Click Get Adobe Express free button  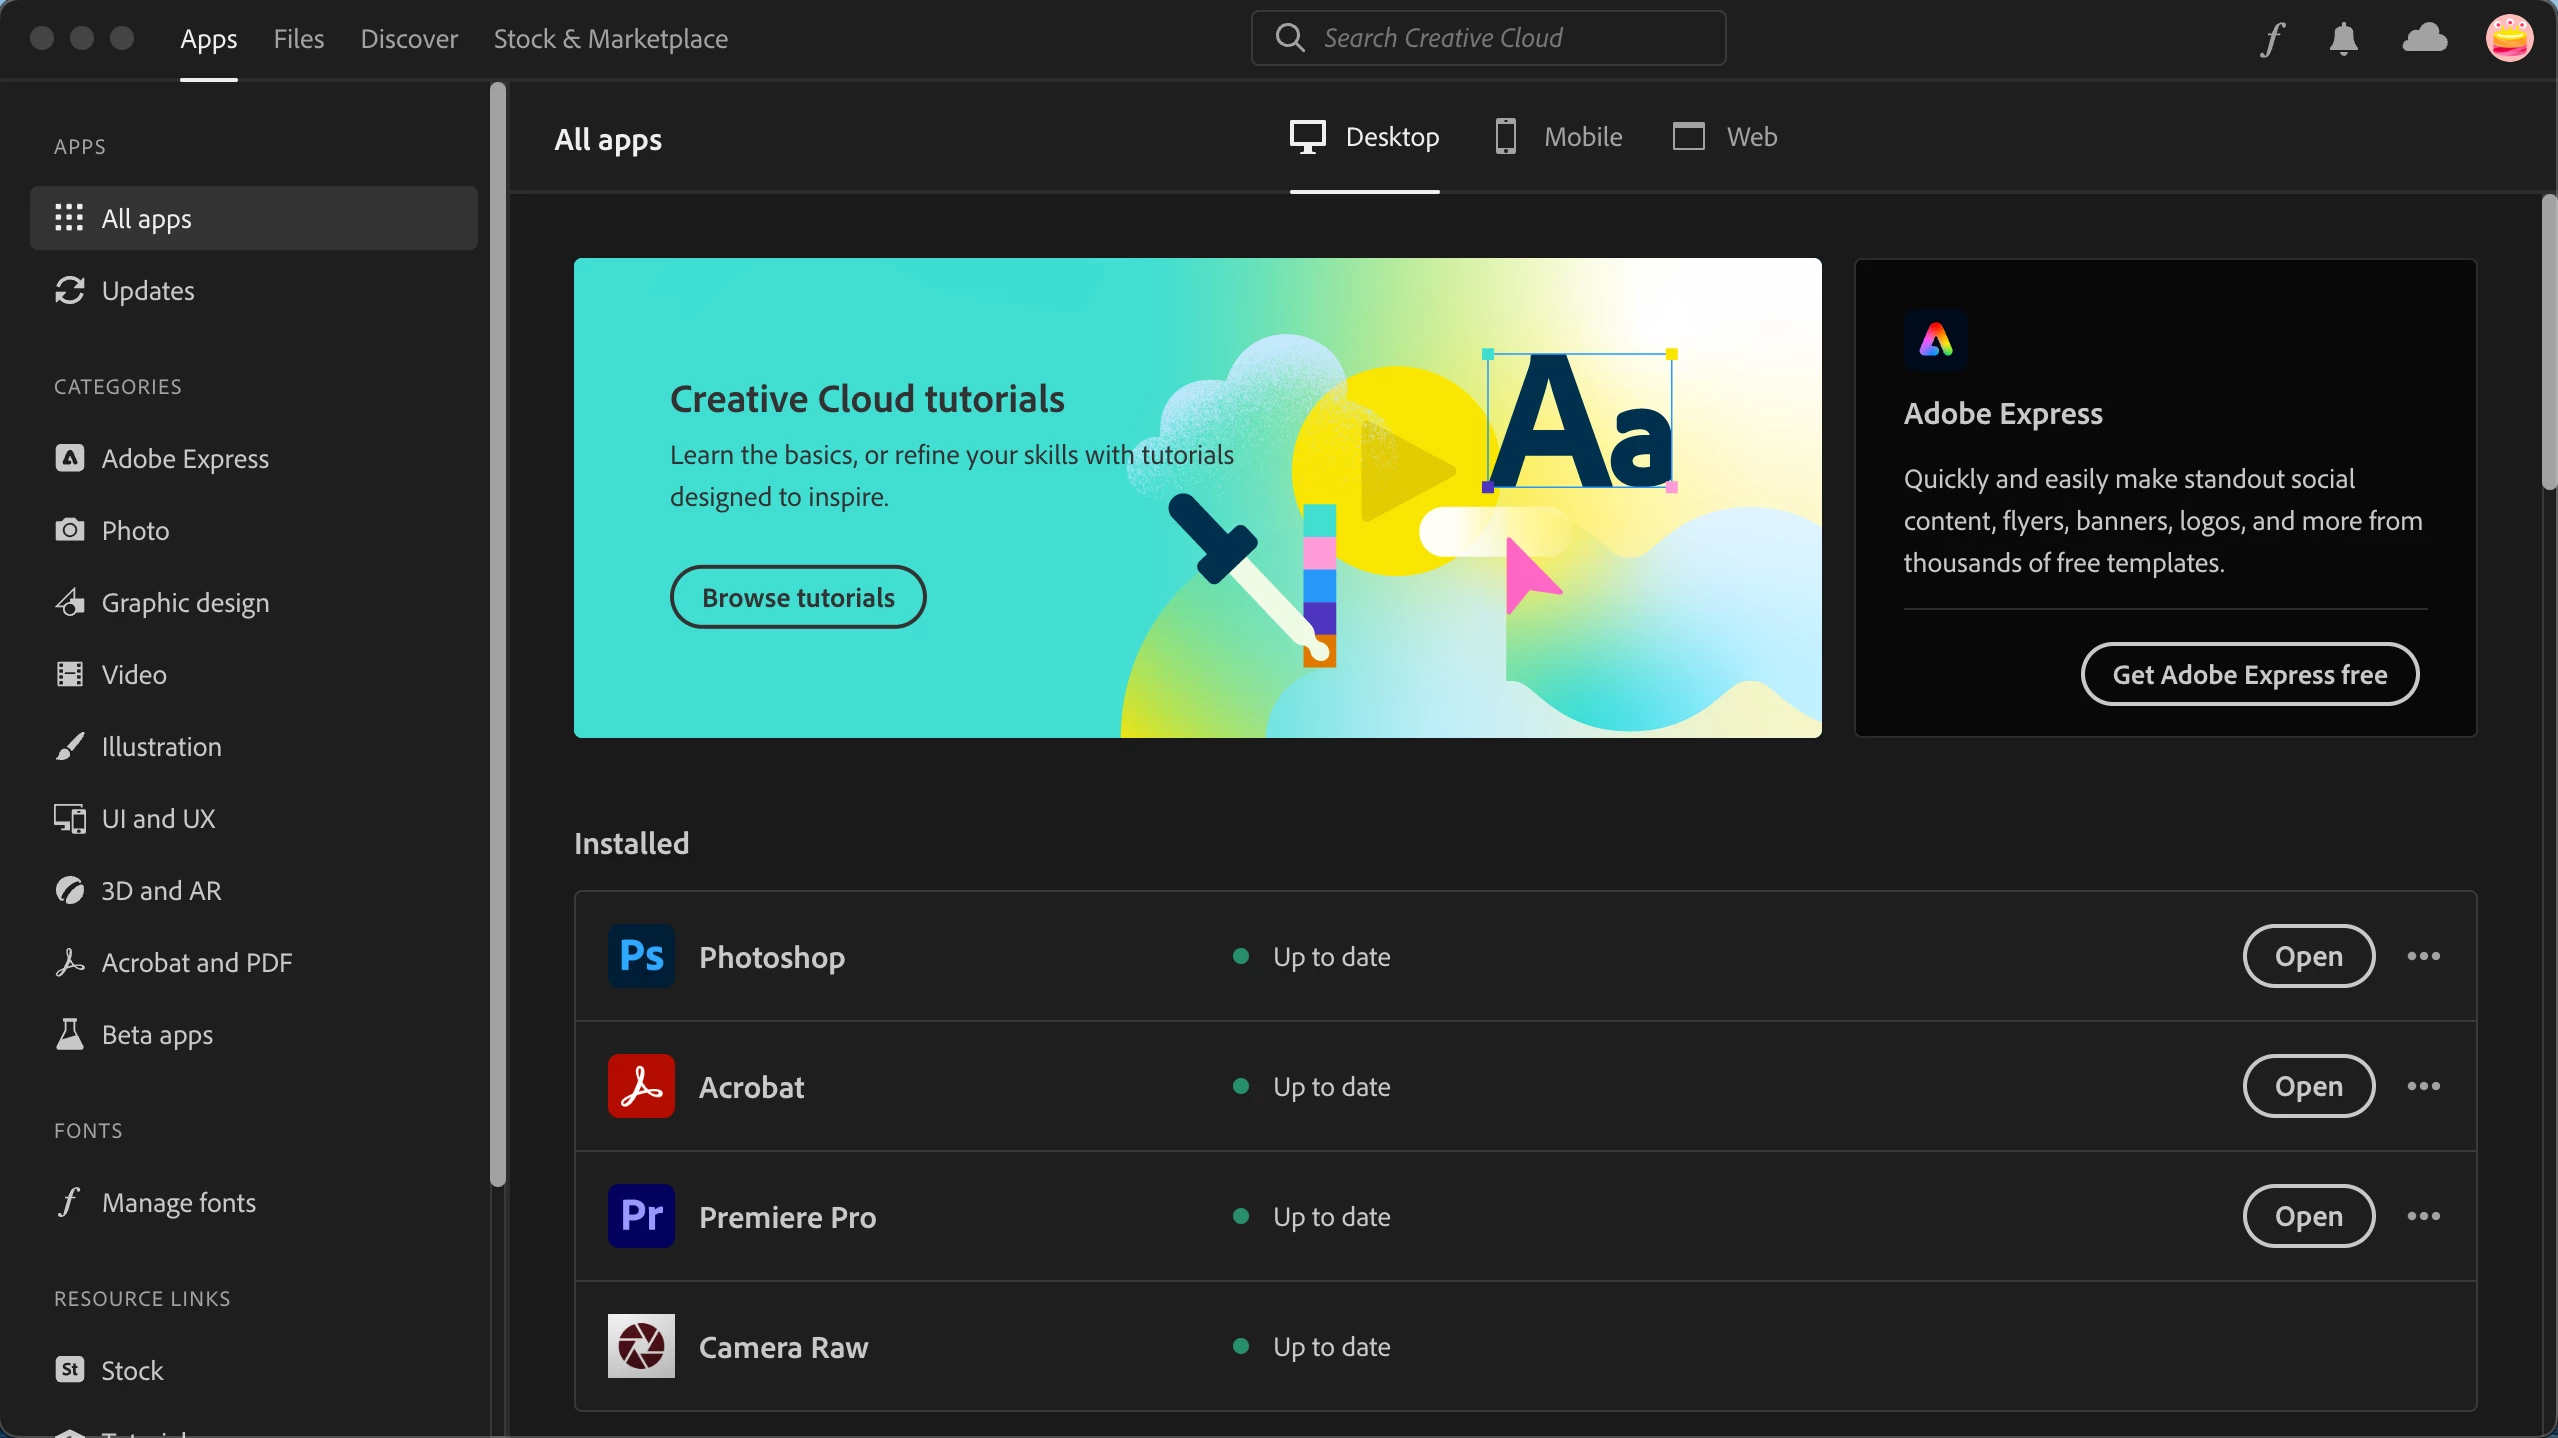pyautogui.click(x=2249, y=674)
